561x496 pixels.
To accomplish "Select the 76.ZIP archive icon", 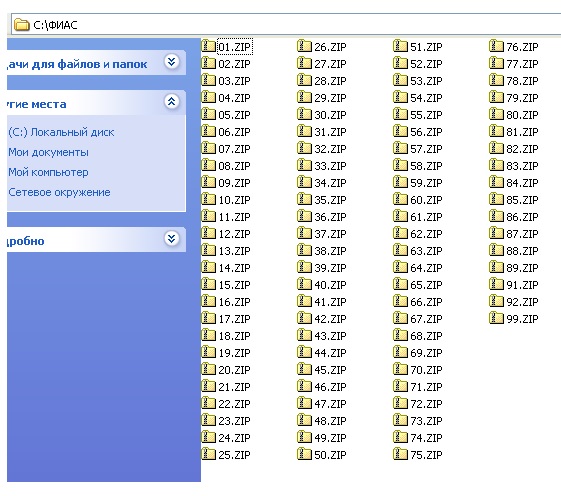I will (x=496, y=46).
